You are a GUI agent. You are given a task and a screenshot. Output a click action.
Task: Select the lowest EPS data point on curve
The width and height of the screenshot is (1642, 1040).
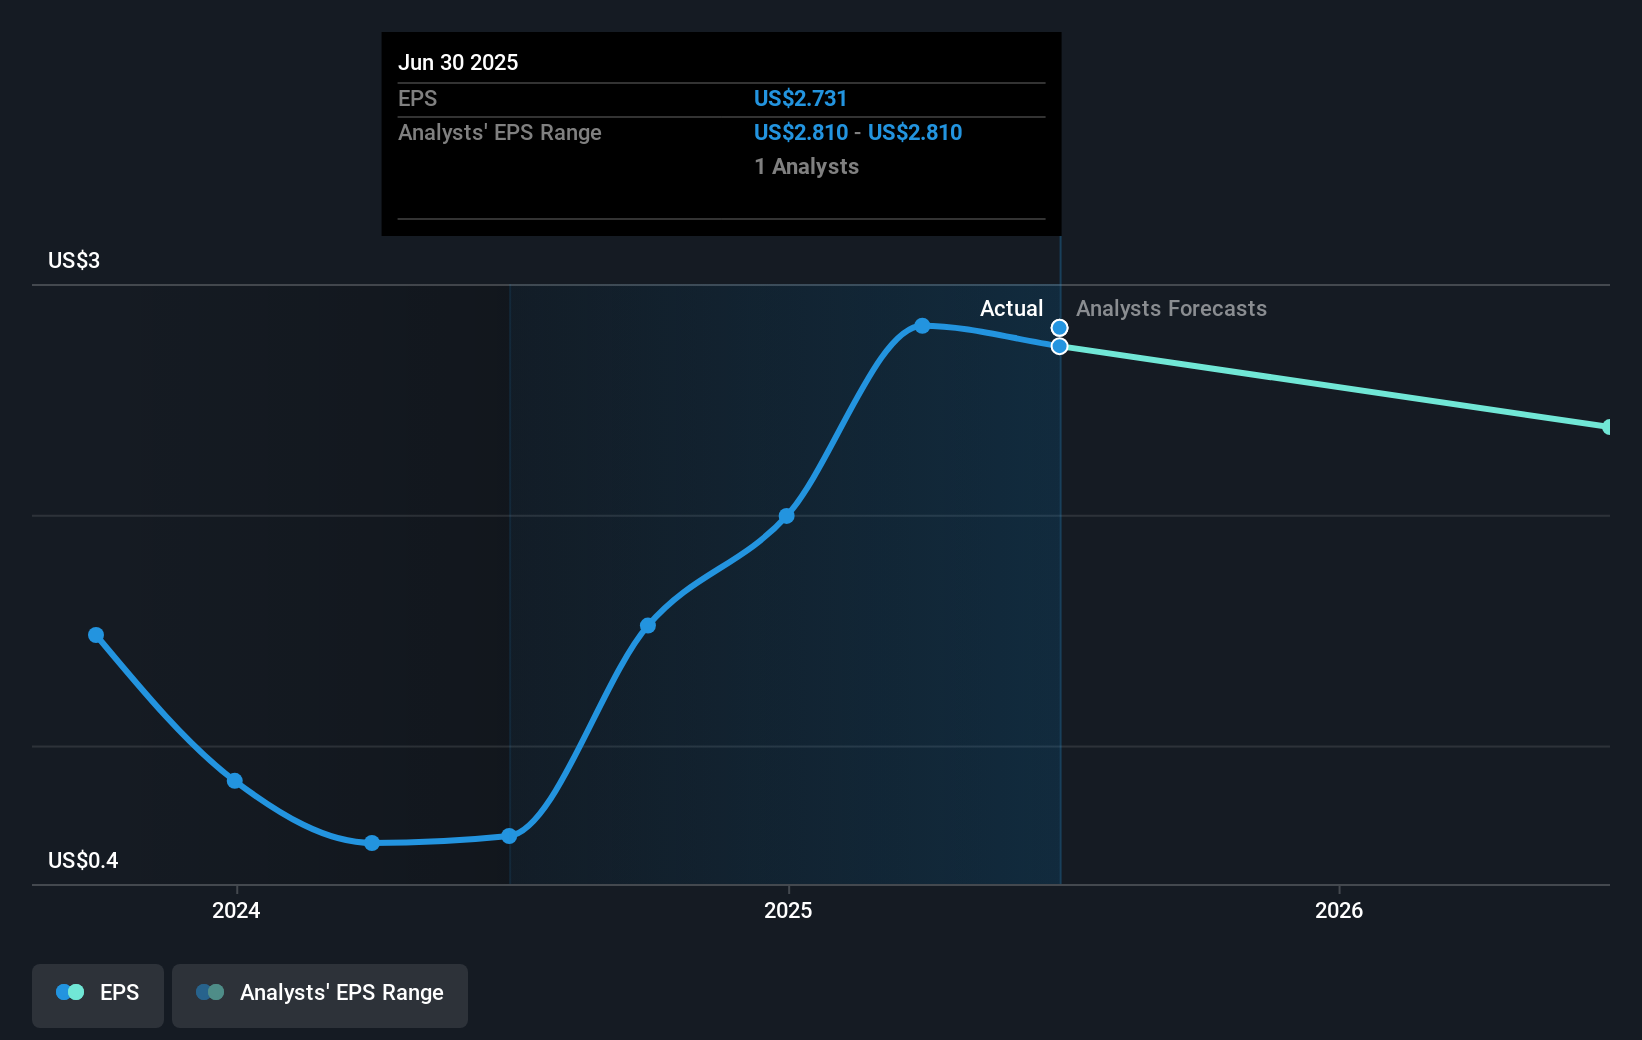[371, 843]
